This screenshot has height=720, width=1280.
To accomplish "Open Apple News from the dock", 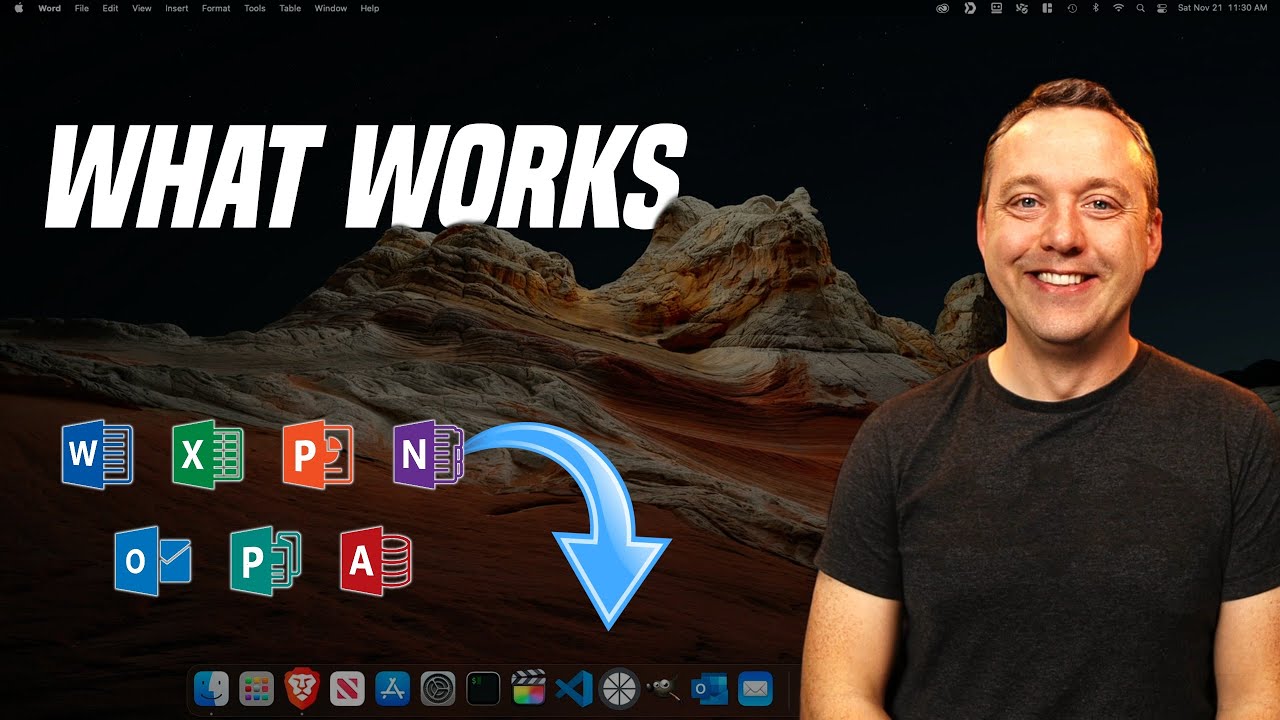I will coord(347,689).
